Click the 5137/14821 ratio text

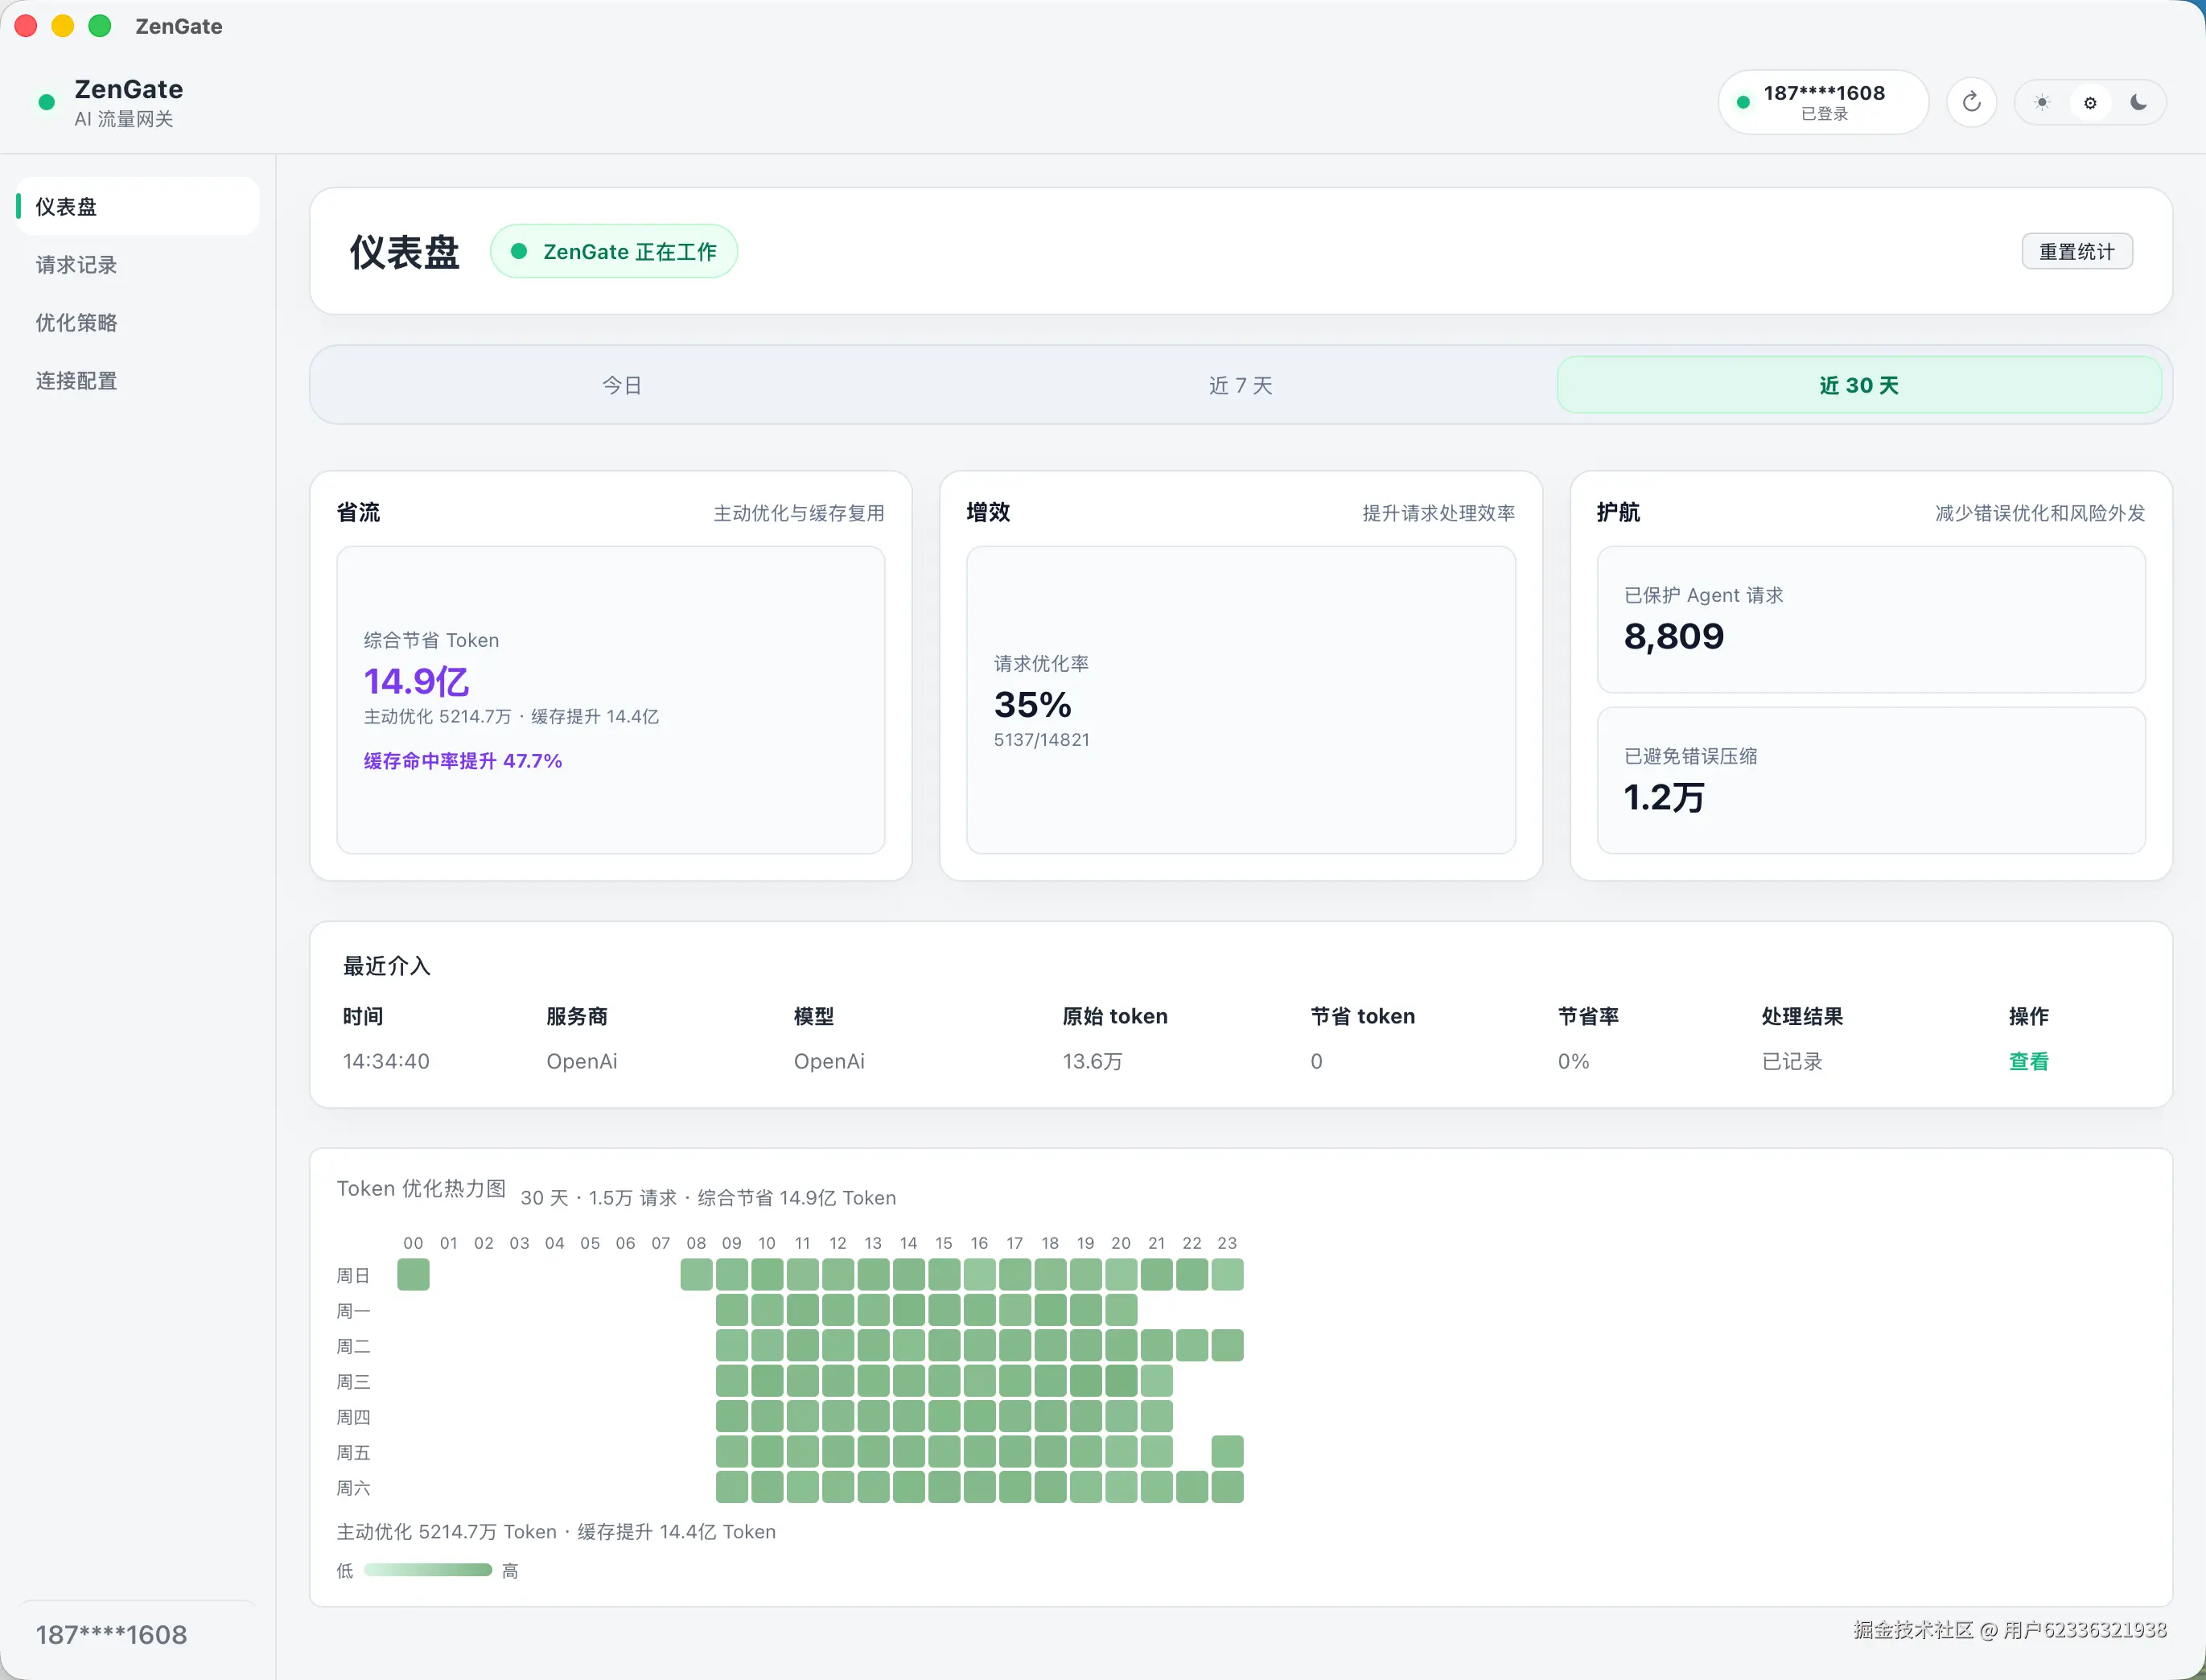(1041, 740)
